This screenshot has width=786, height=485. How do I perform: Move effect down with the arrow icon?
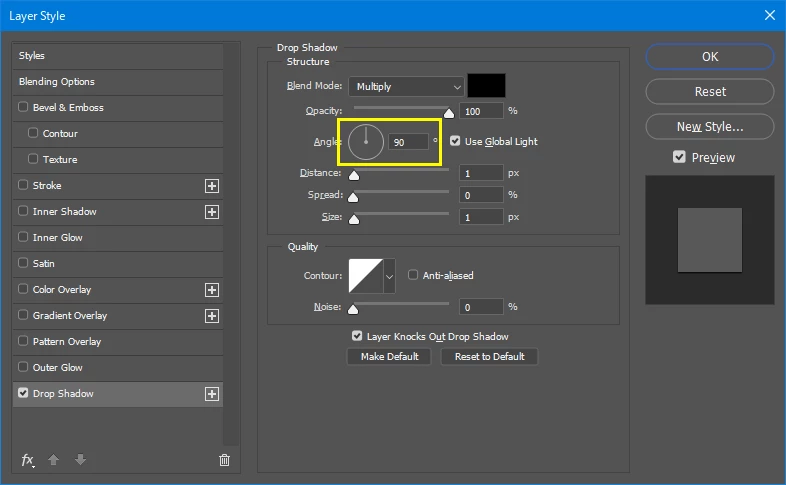click(80, 459)
